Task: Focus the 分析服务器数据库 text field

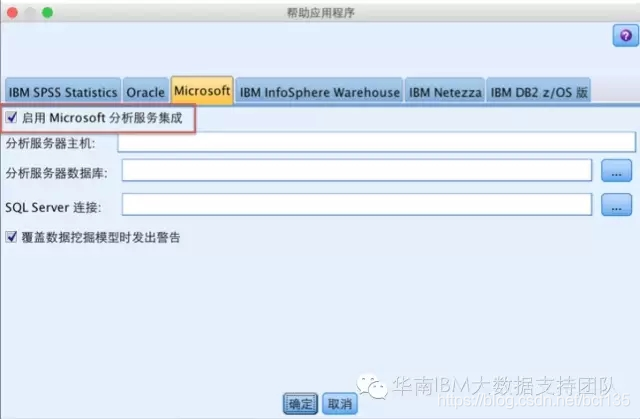Action: point(357,170)
